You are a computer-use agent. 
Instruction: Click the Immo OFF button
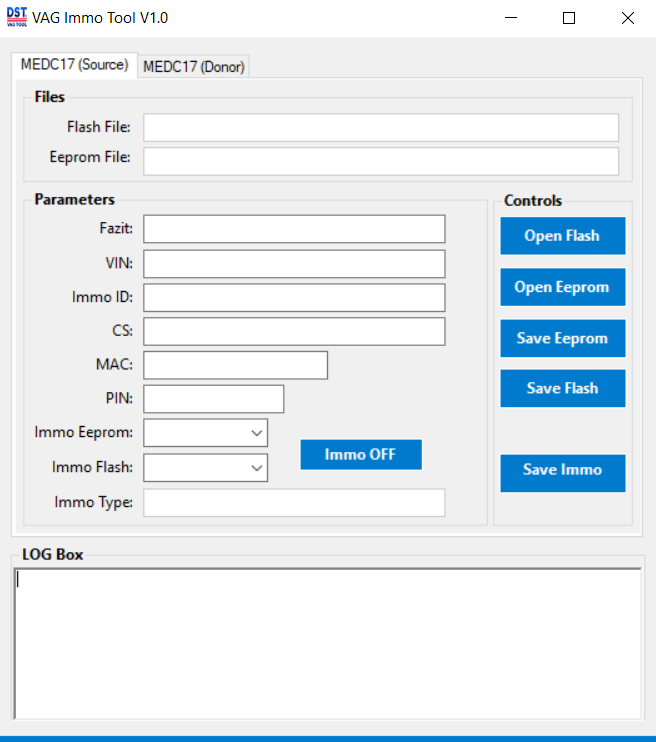point(361,455)
